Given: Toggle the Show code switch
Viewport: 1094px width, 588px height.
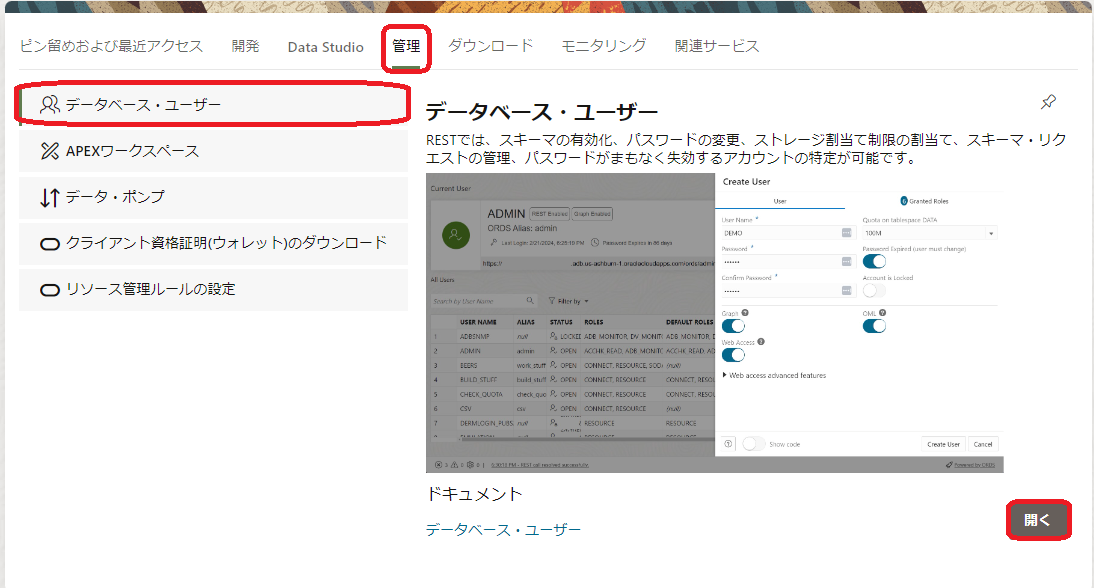Looking at the screenshot, I should (x=755, y=444).
